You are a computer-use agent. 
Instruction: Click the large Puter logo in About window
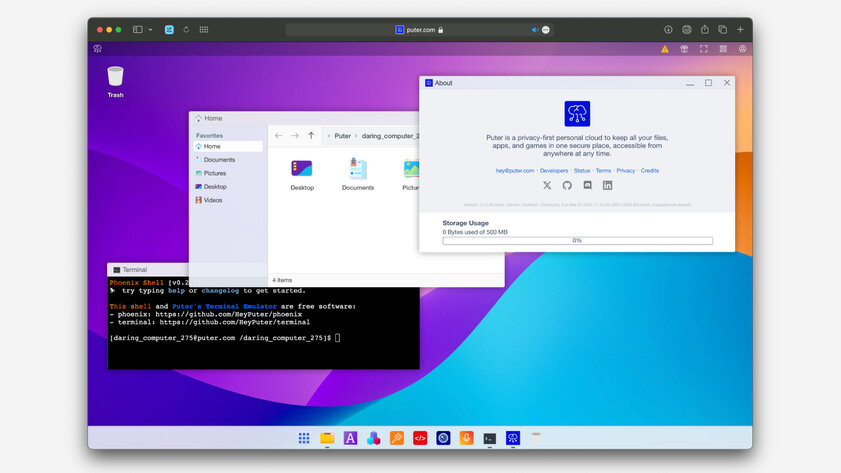pos(577,114)
